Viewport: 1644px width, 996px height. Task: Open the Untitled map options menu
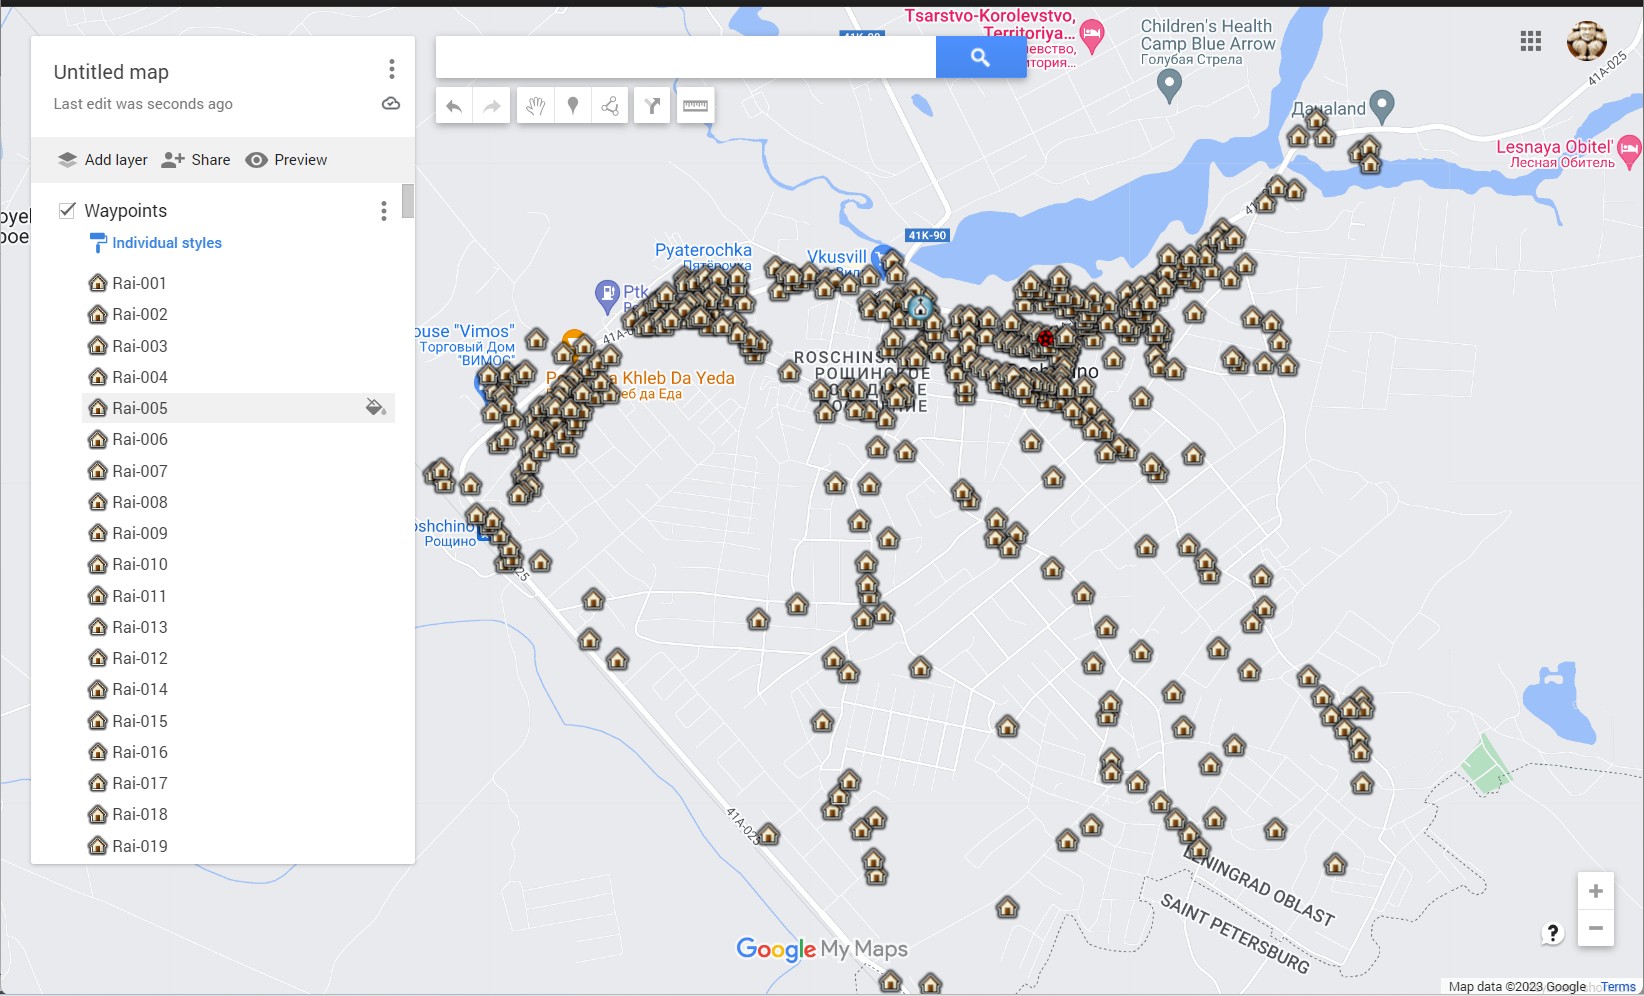pos(391,69)
